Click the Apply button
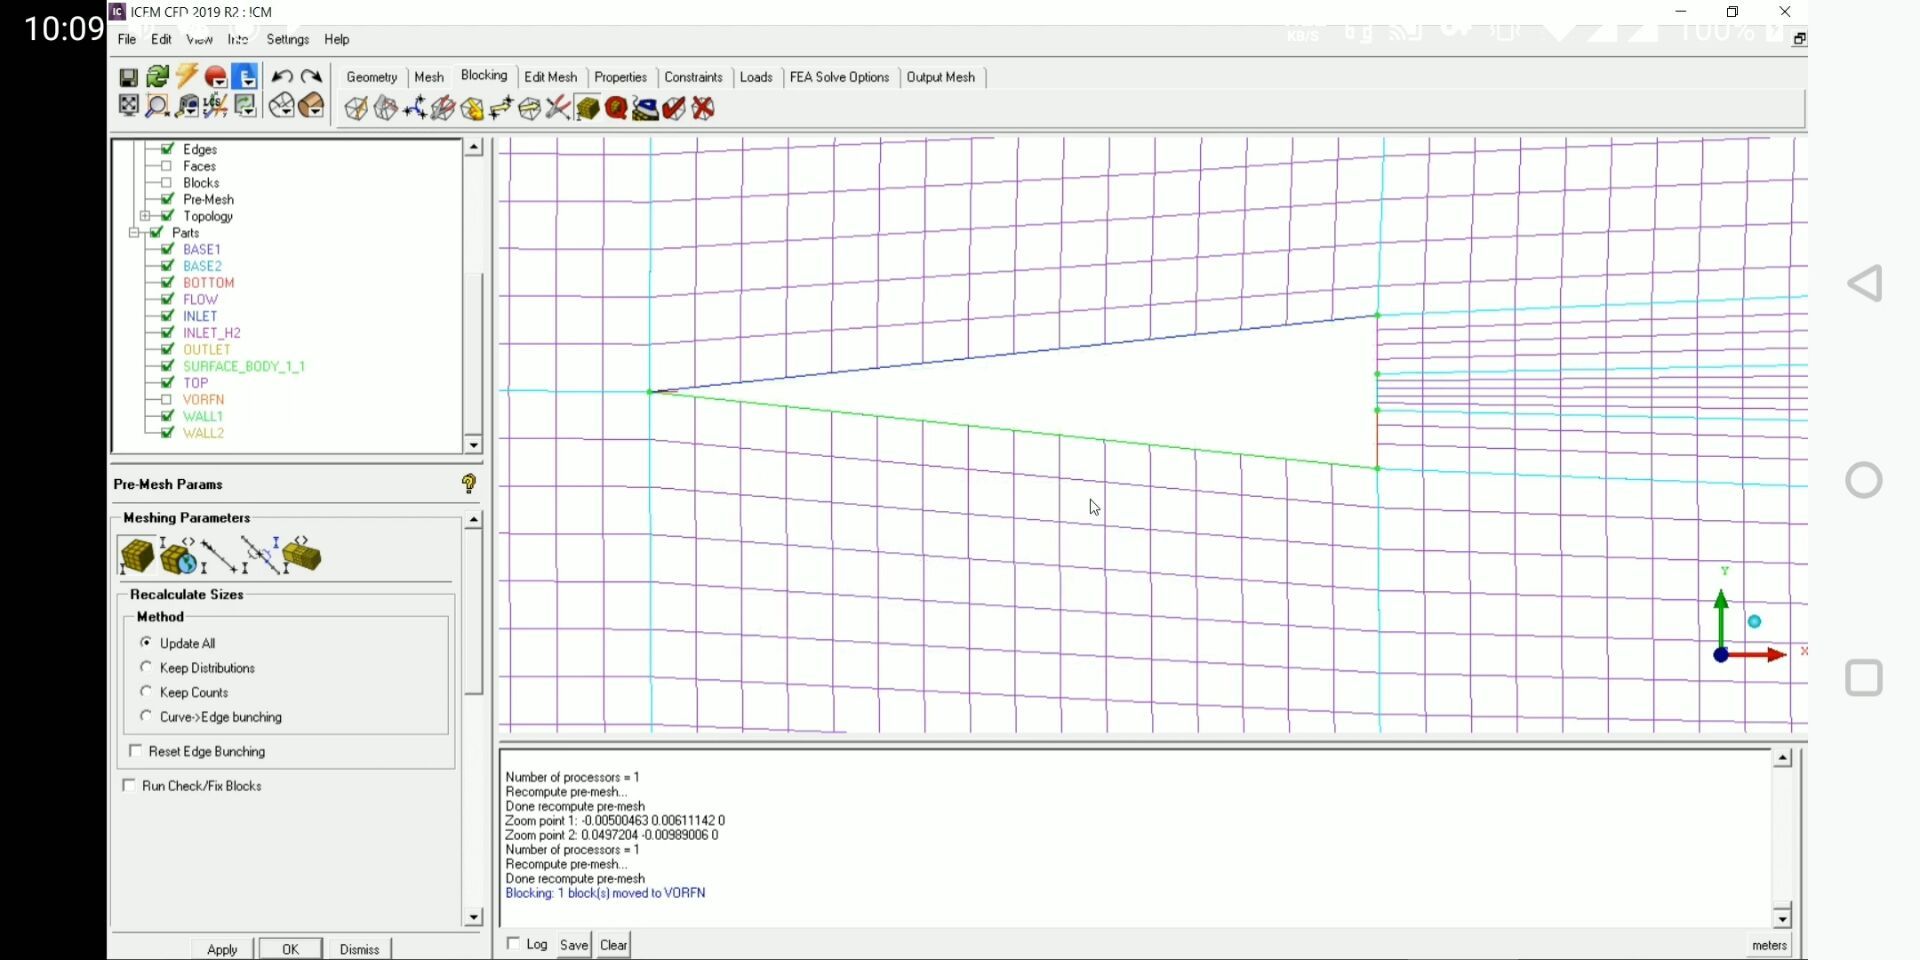 [222, 949]
